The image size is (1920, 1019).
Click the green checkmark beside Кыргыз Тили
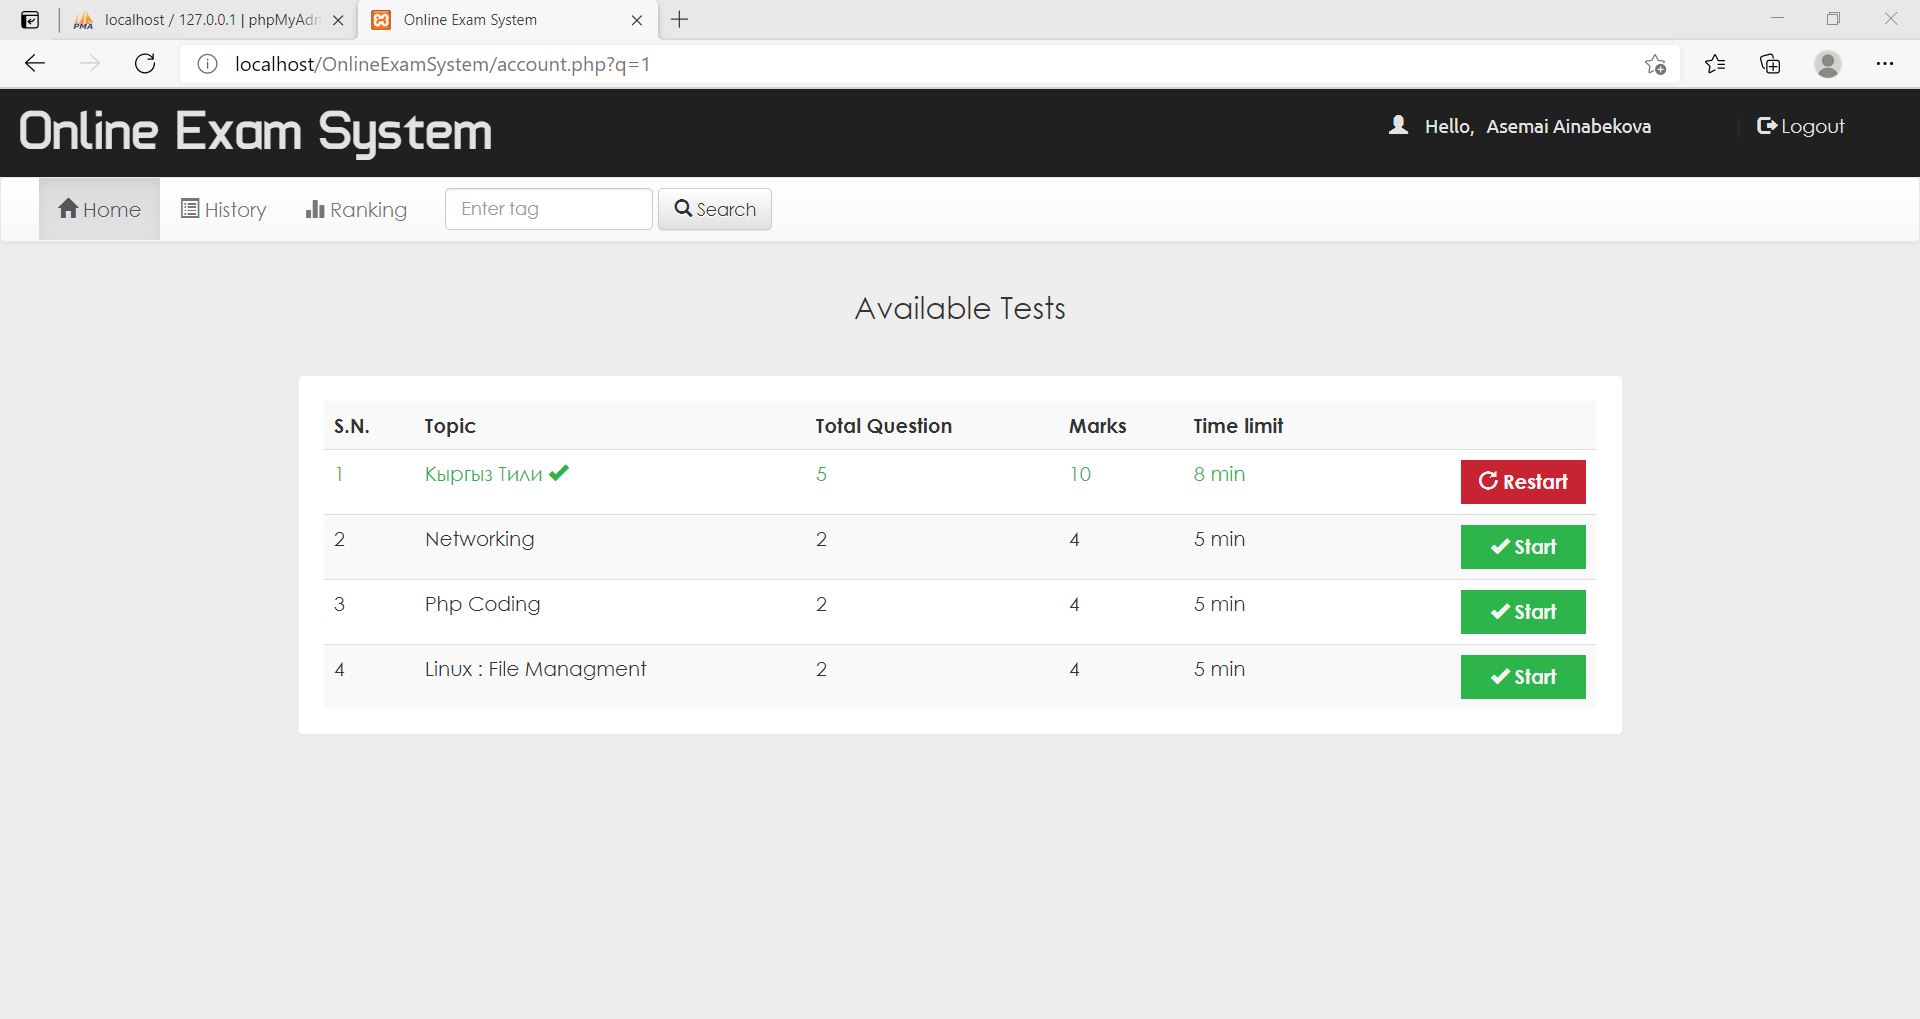[x=559, y=473]
